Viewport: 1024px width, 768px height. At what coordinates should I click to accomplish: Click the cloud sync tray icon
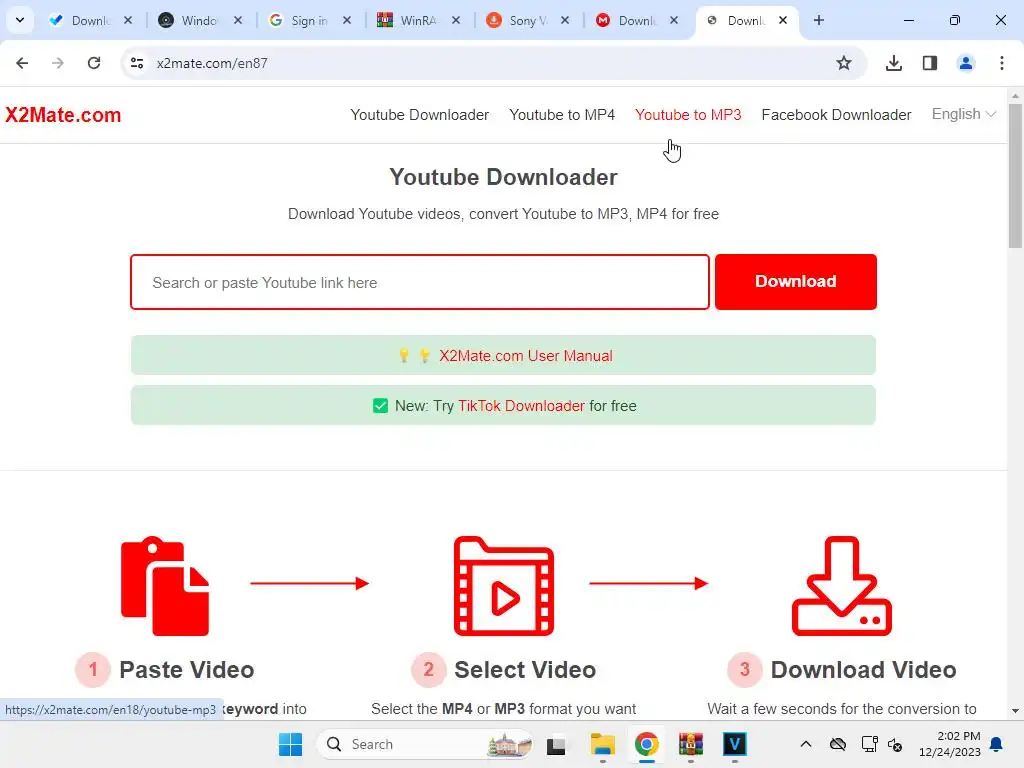838,744
